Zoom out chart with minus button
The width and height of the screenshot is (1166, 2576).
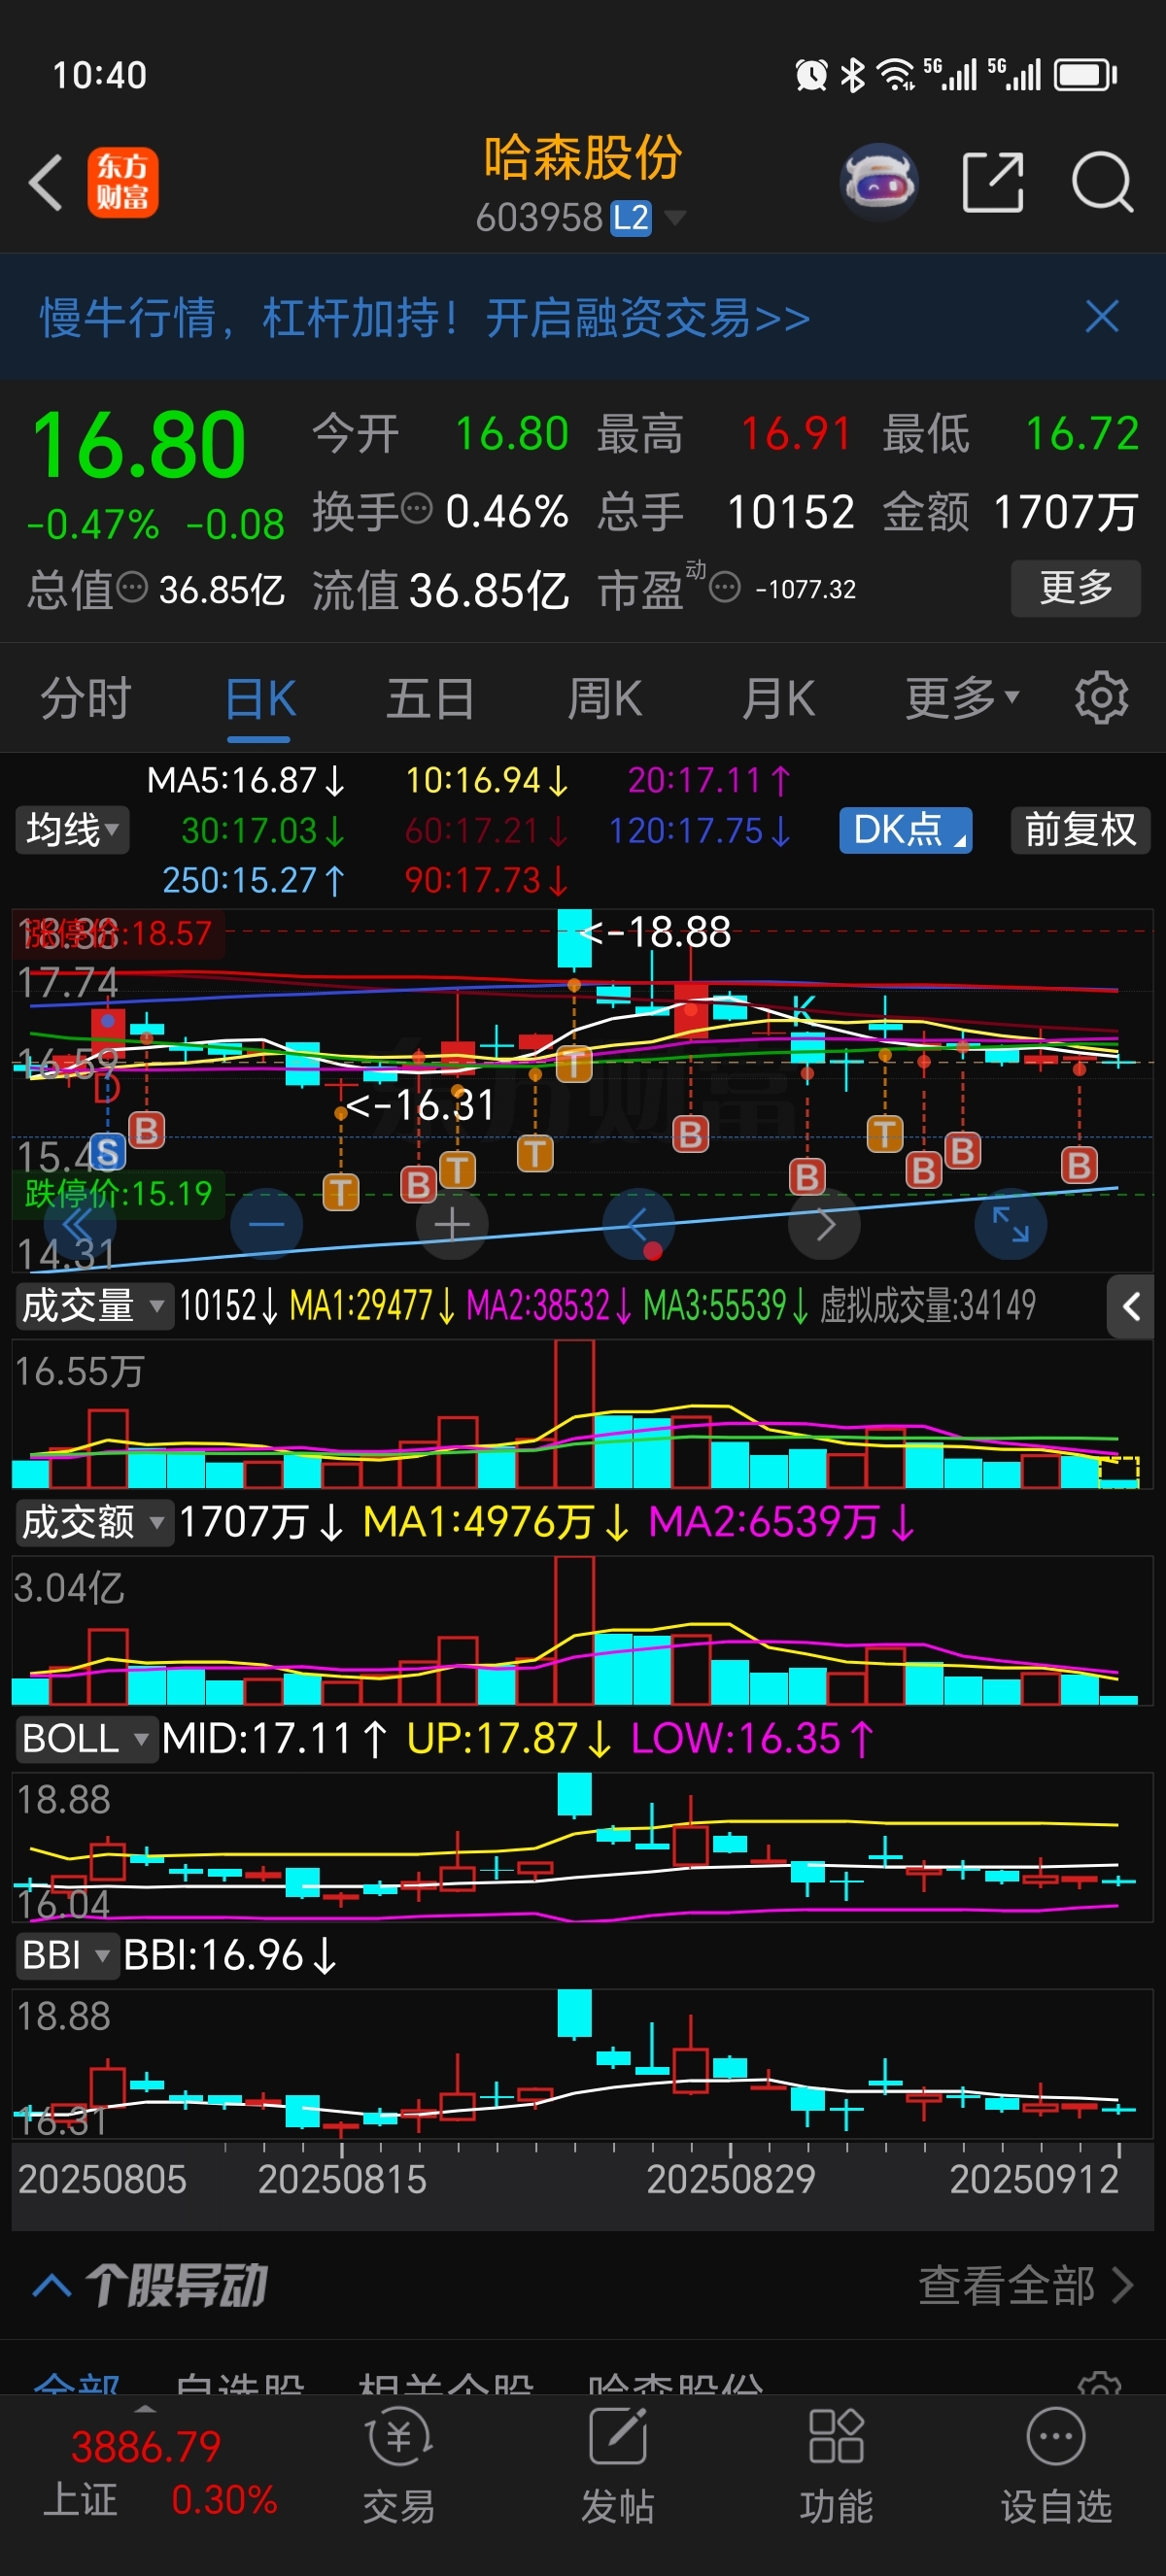[x=266, y=1223]
